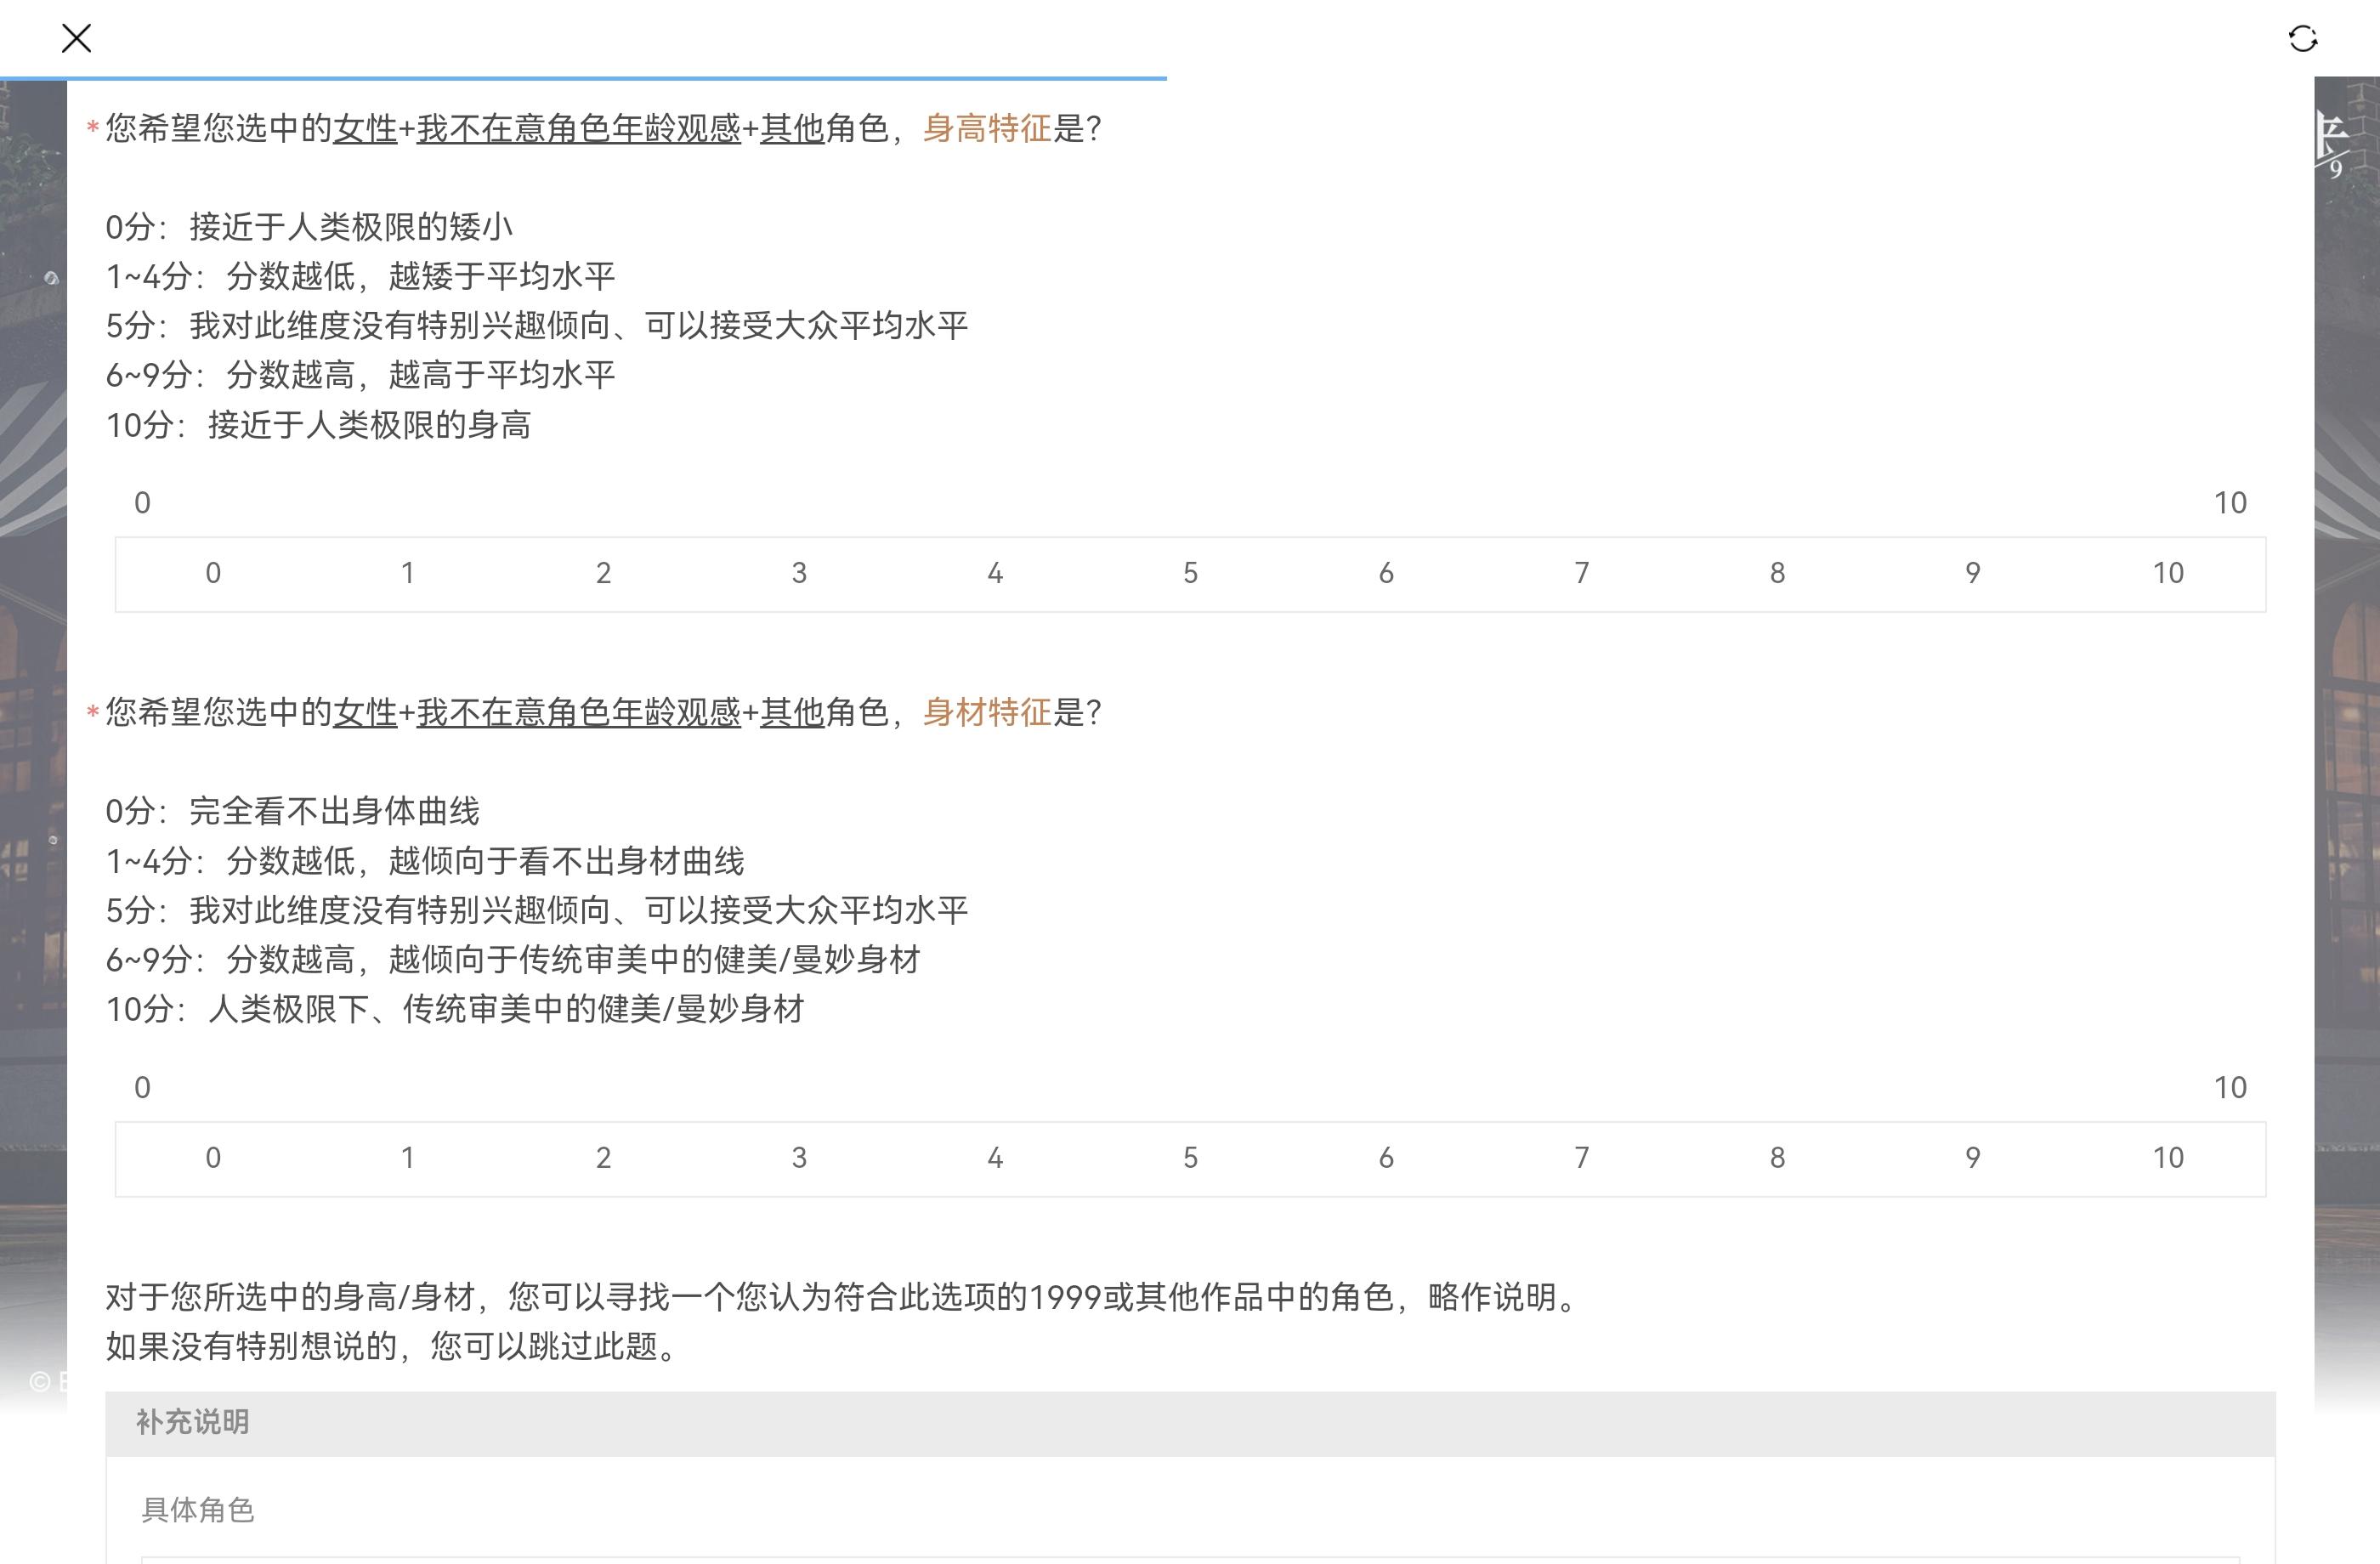
Task: Rate height feature as 2
Action: click(x=603, y=573)
